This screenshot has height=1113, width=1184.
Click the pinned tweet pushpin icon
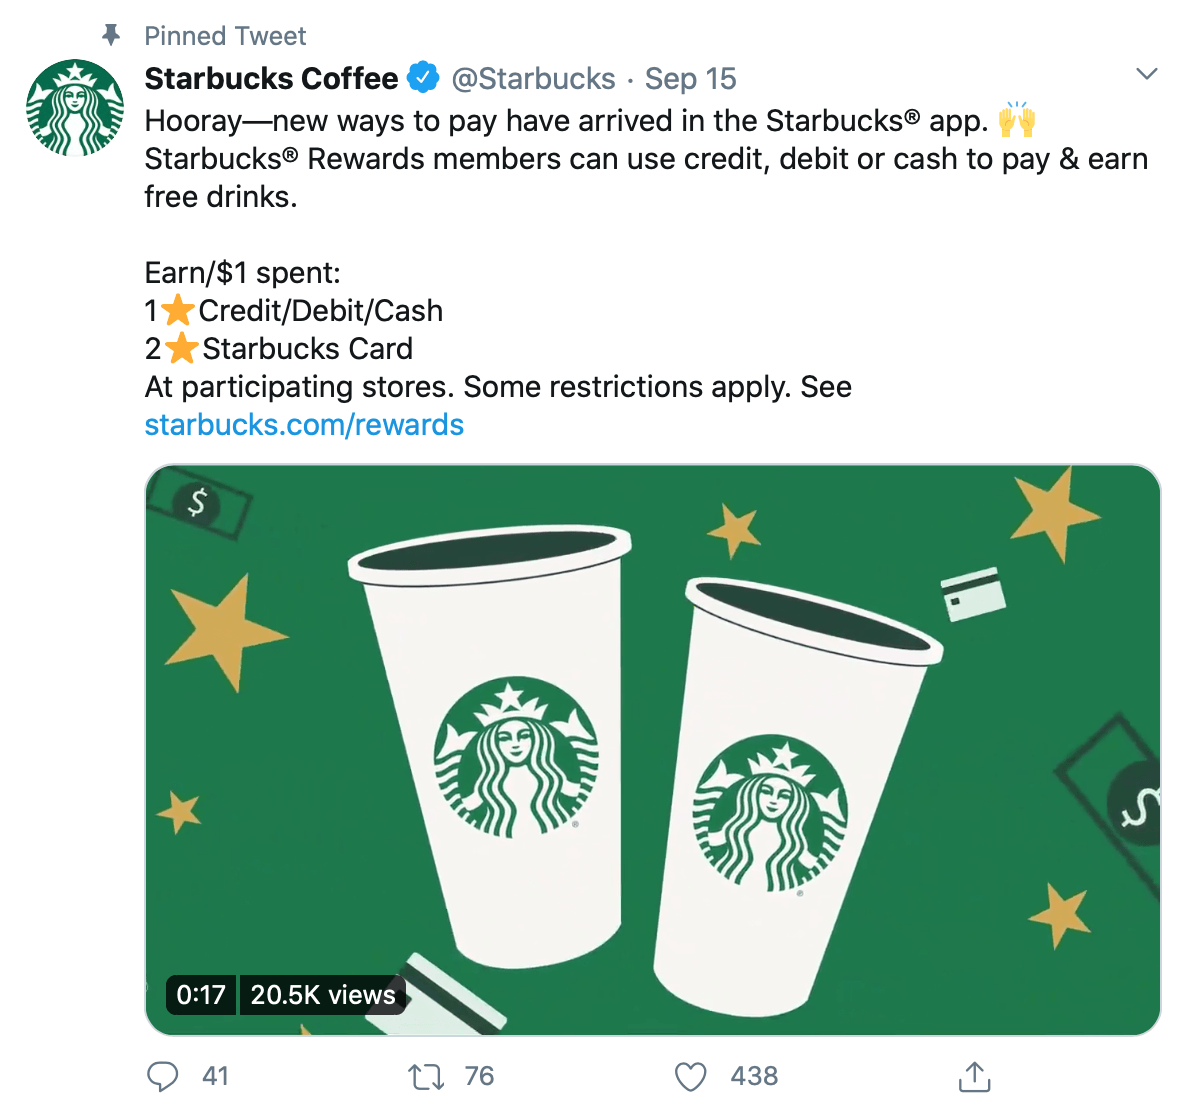click(x=111, y=35)
